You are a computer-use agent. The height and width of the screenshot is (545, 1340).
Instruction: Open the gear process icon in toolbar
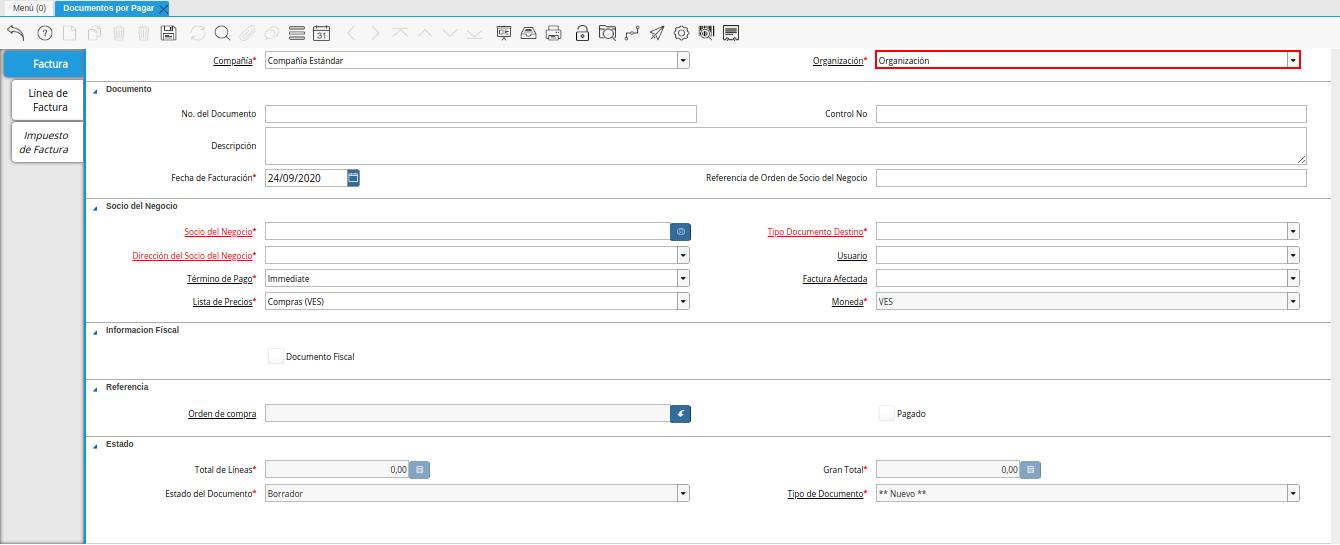coord(681,33)
